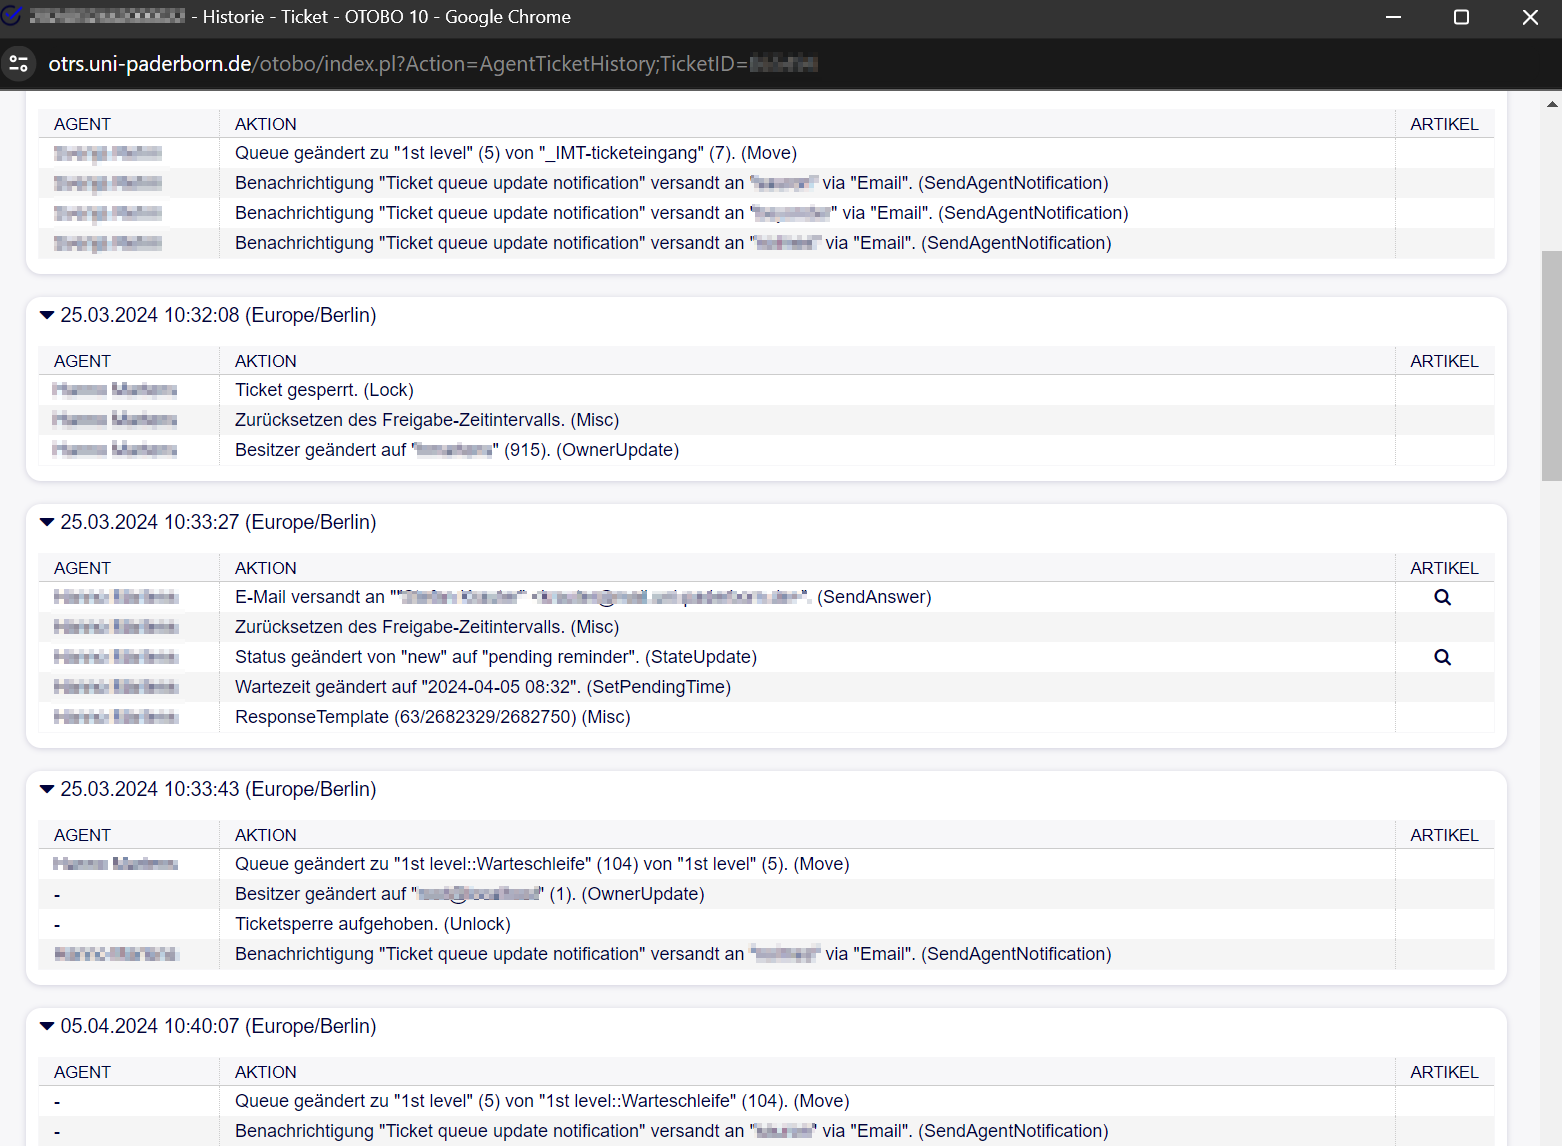Collapse the 25.03.2024 10:33:43 history group

(47, 789)
